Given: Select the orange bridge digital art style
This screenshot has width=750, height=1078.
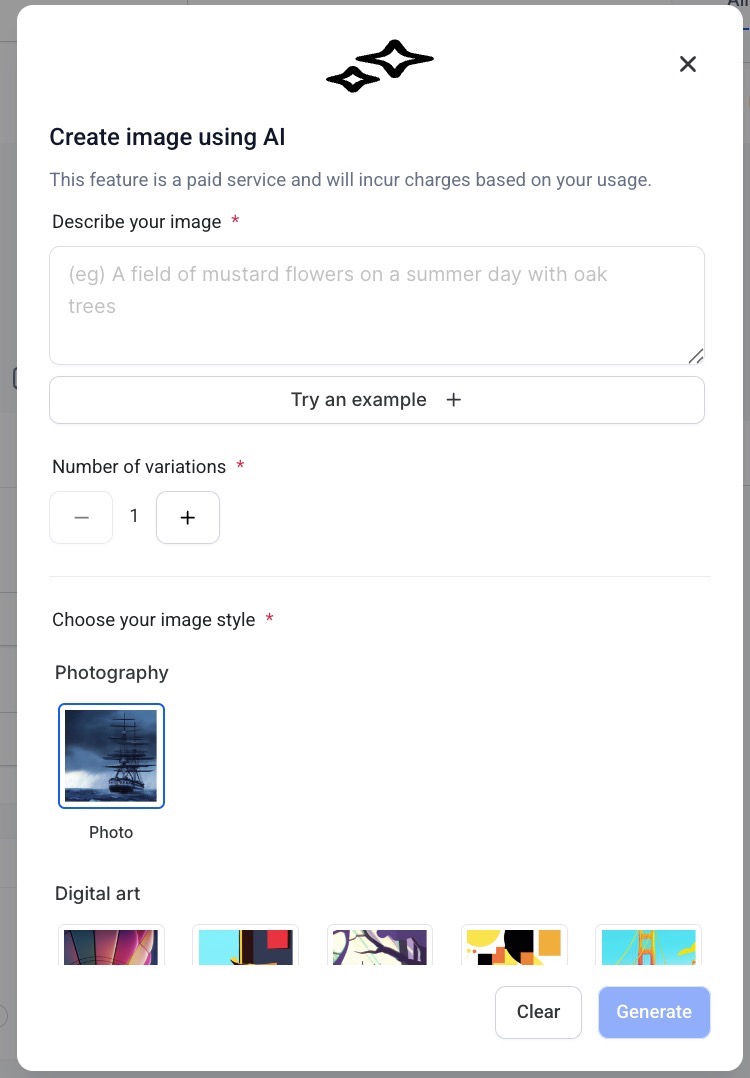Looking at the screenshot, I should (648, 945).
